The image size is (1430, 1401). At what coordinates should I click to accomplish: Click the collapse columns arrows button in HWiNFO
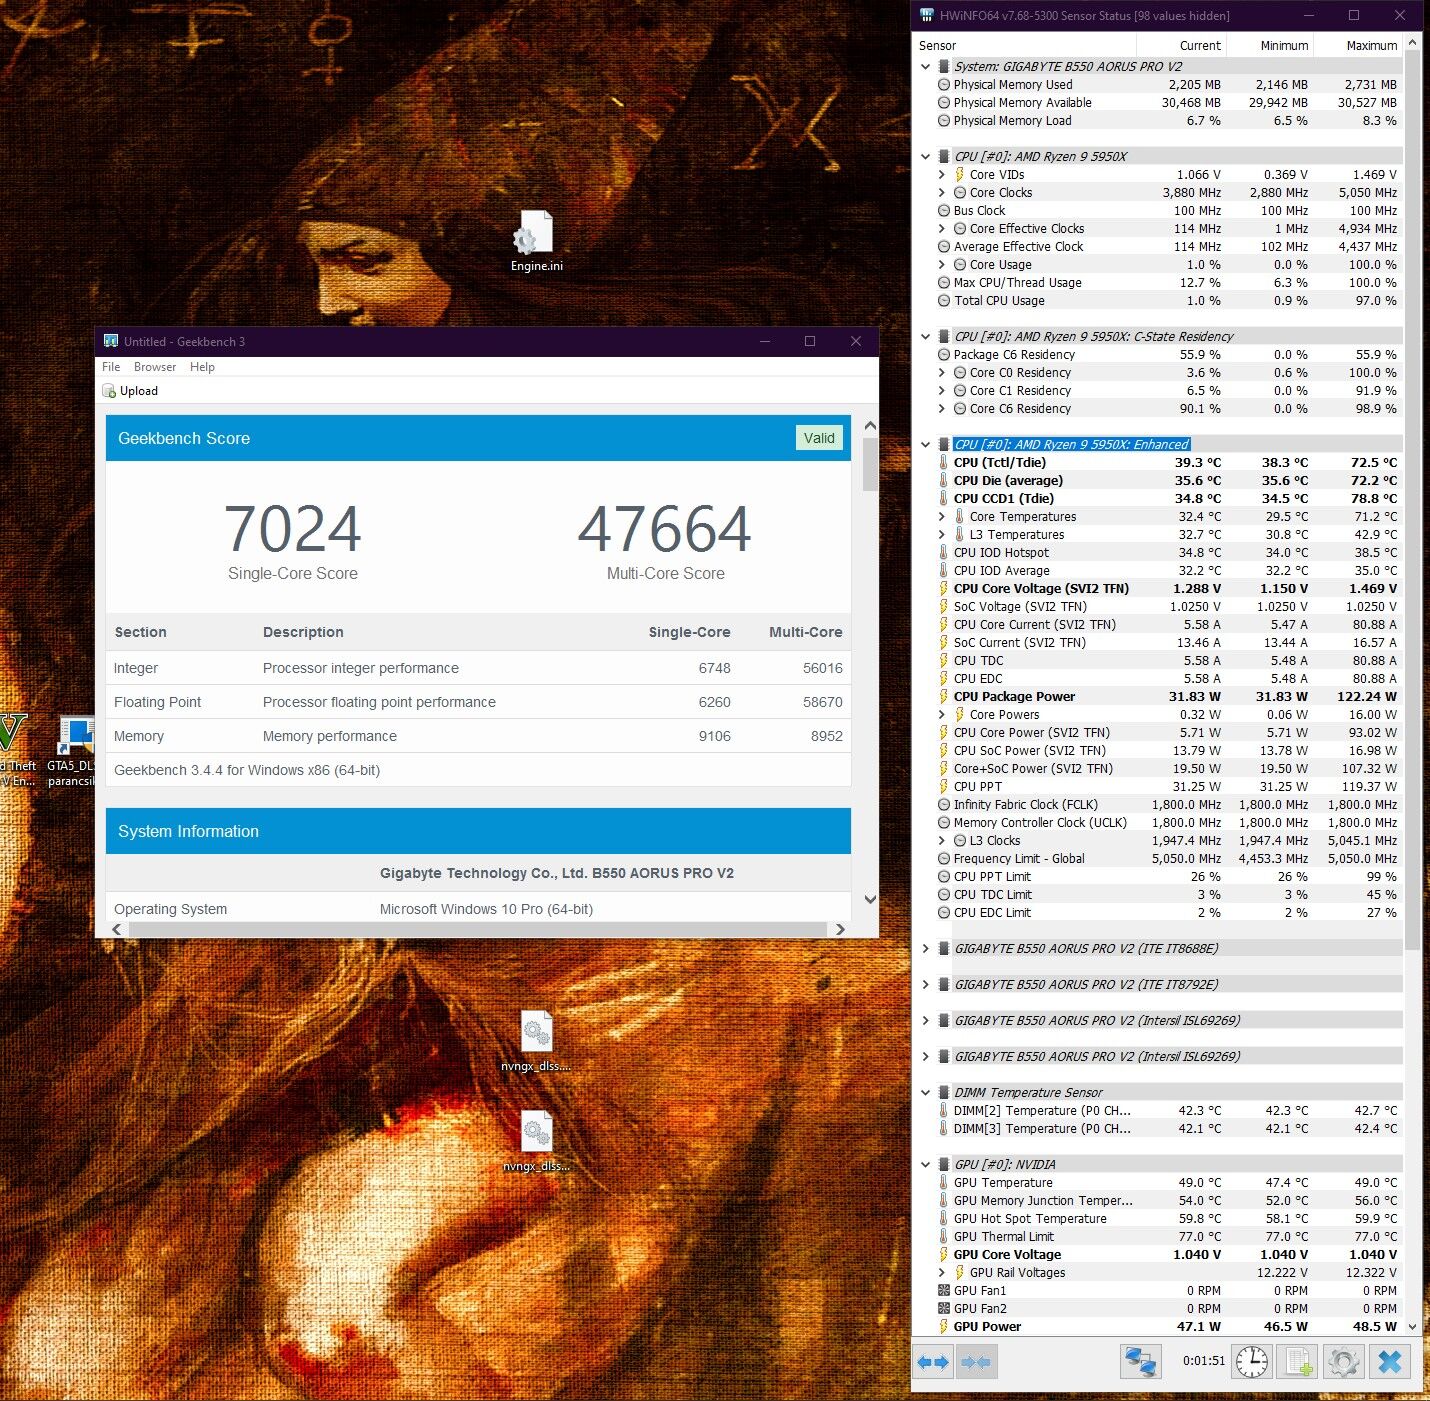(x=976, y=1362)
